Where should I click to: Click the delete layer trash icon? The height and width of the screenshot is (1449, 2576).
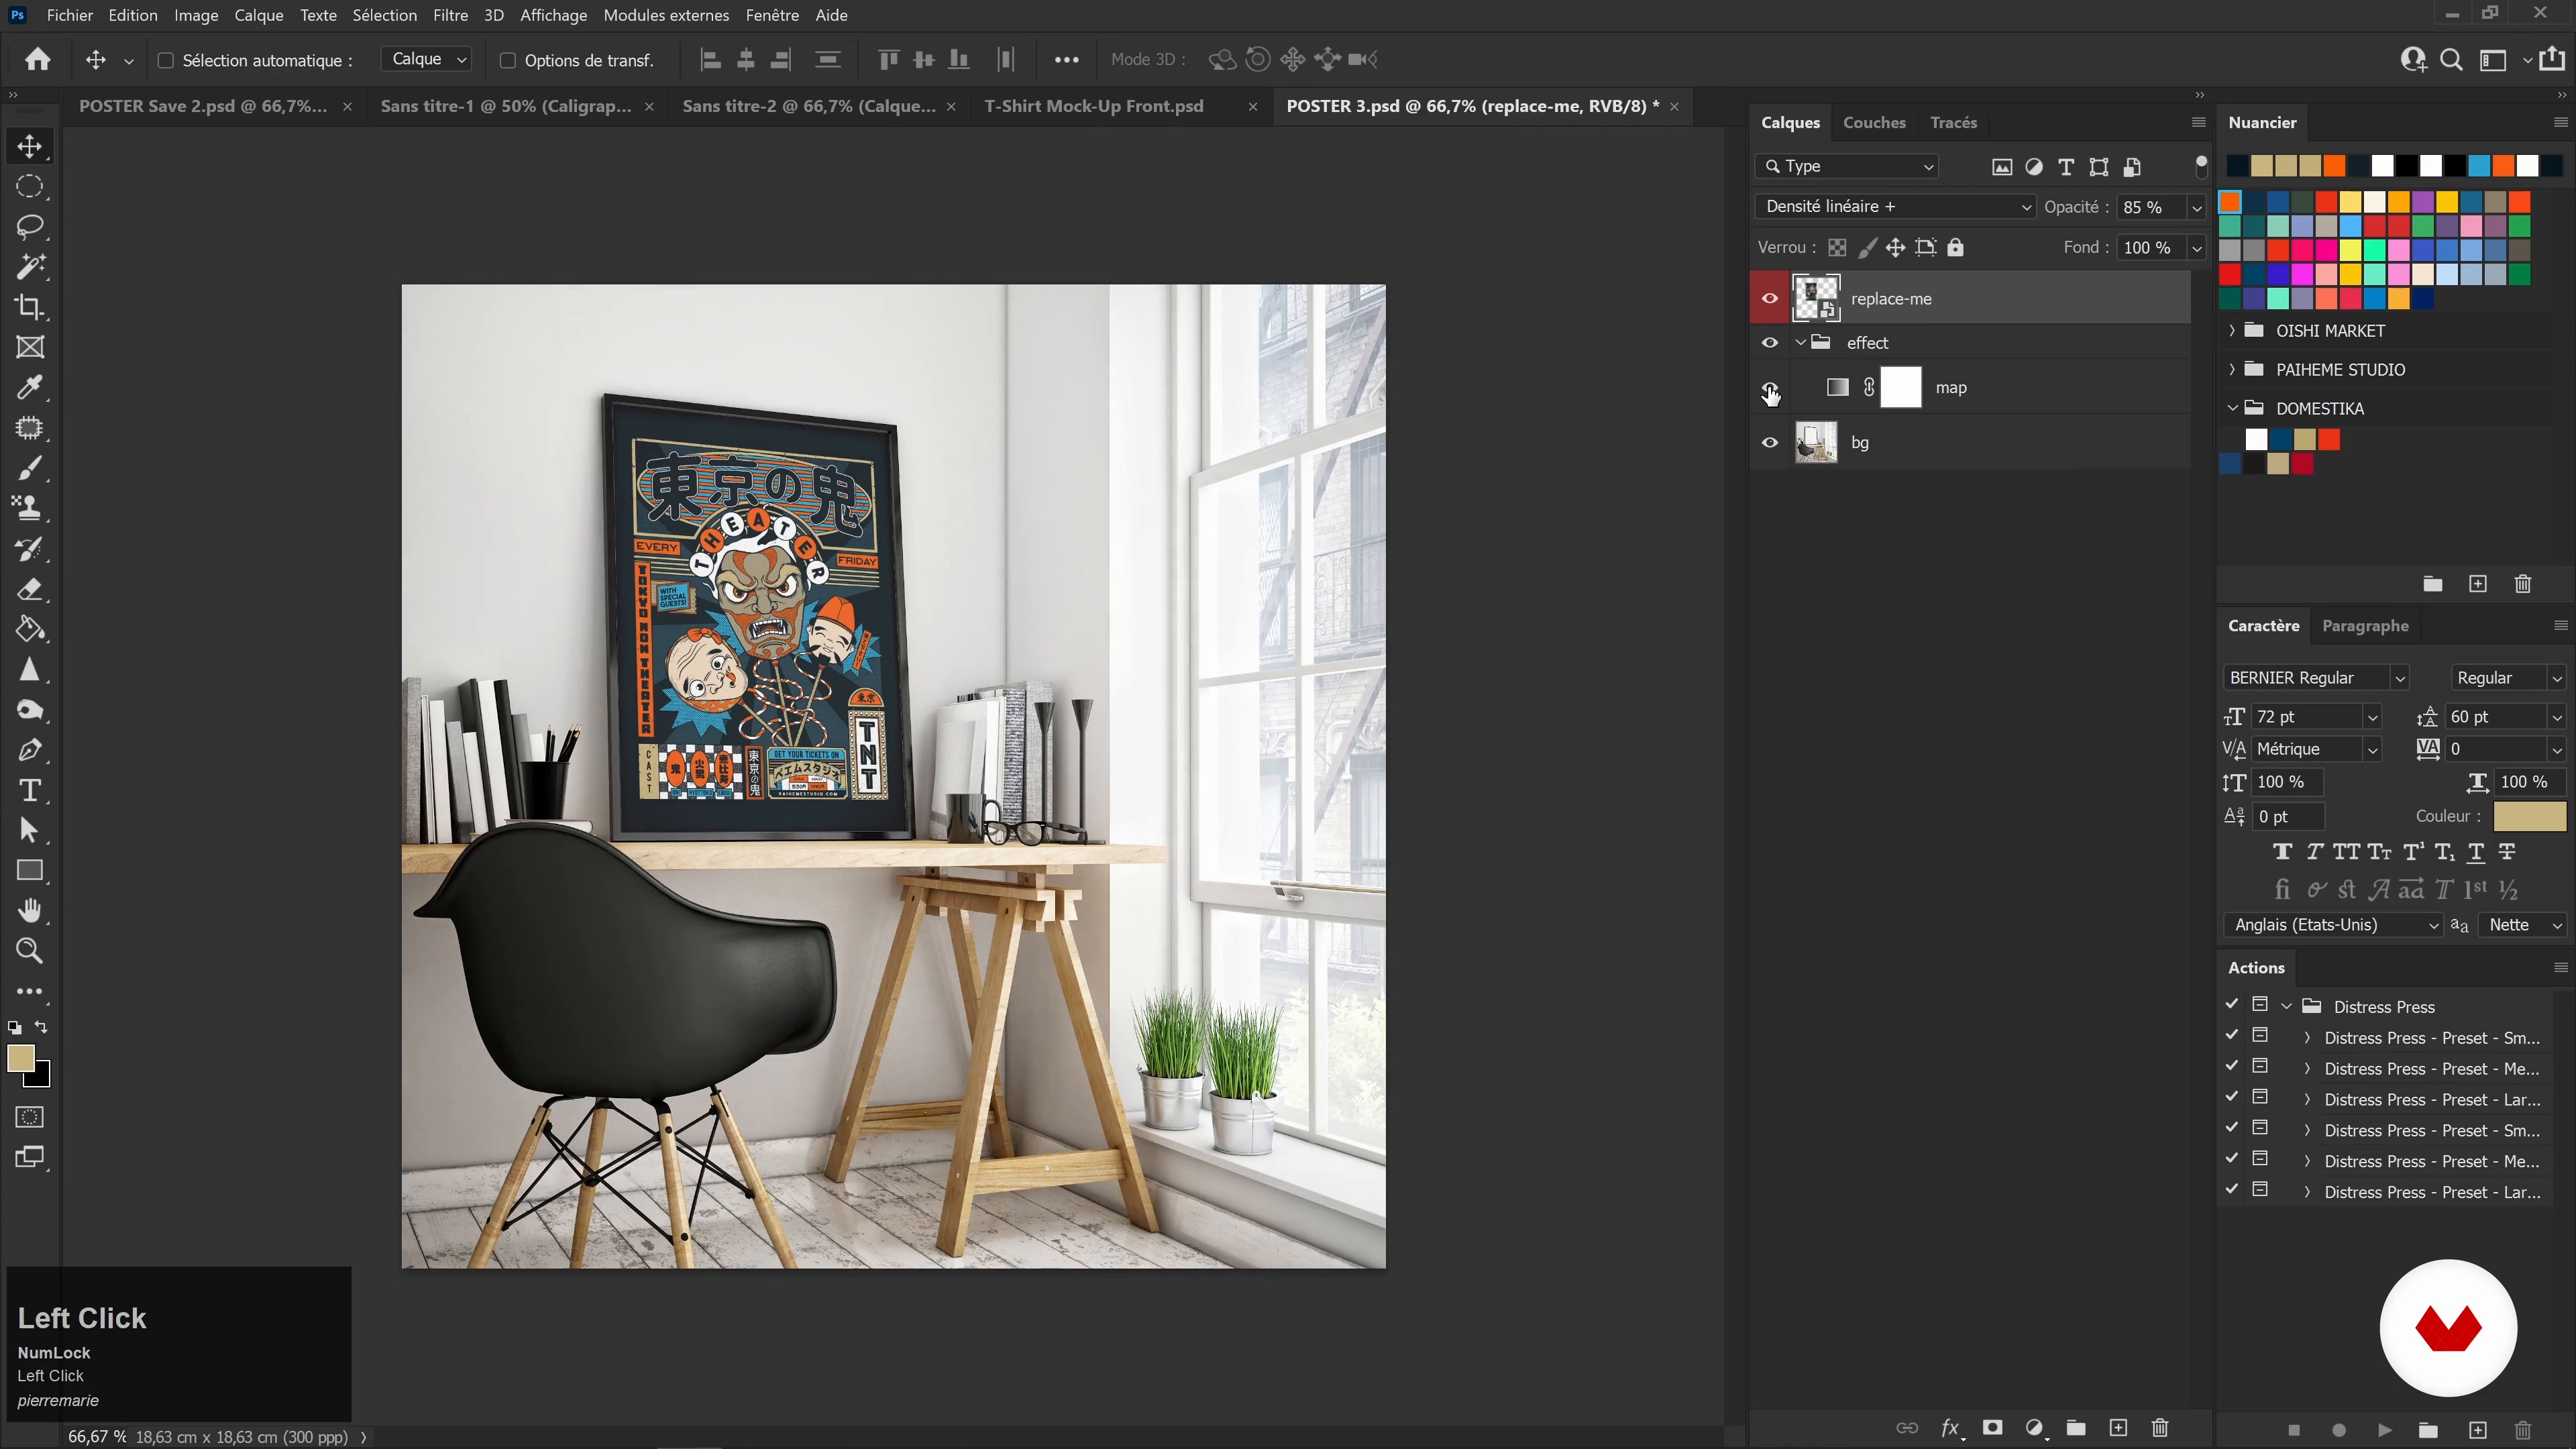click(x=2160, y=1428)
